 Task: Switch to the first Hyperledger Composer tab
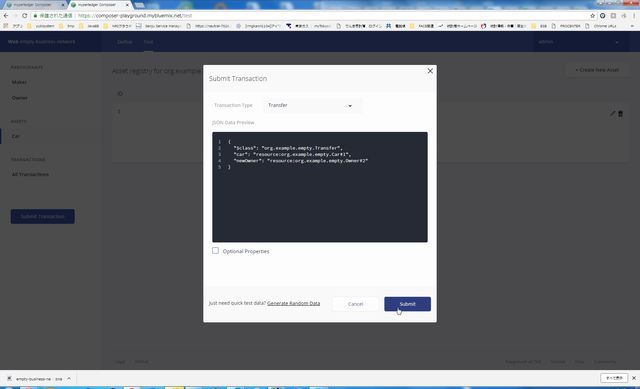[x=33, y=4]
